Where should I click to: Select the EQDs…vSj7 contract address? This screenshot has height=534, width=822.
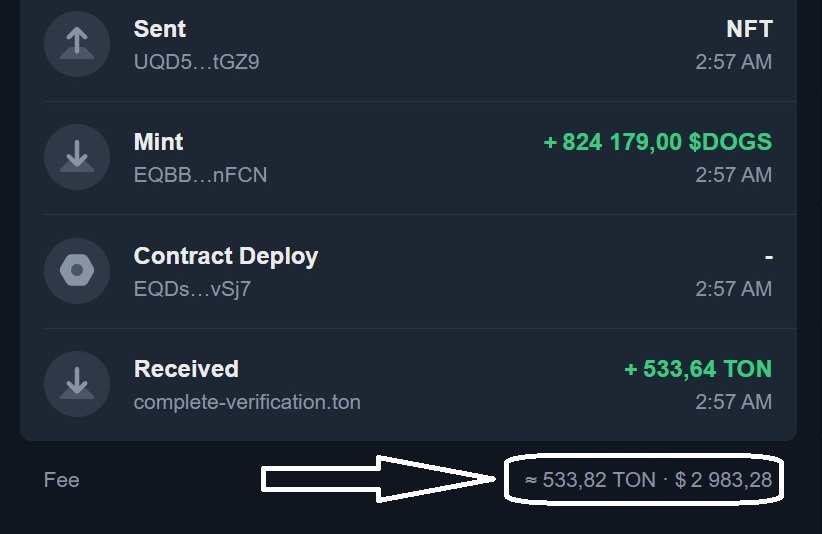(192, 289)
